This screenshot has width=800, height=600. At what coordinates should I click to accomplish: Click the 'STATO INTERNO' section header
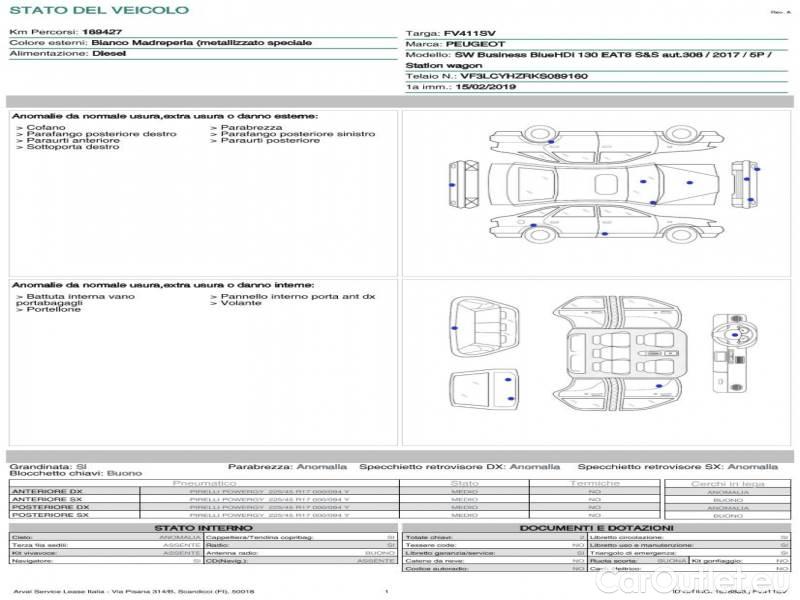[203, 528]
